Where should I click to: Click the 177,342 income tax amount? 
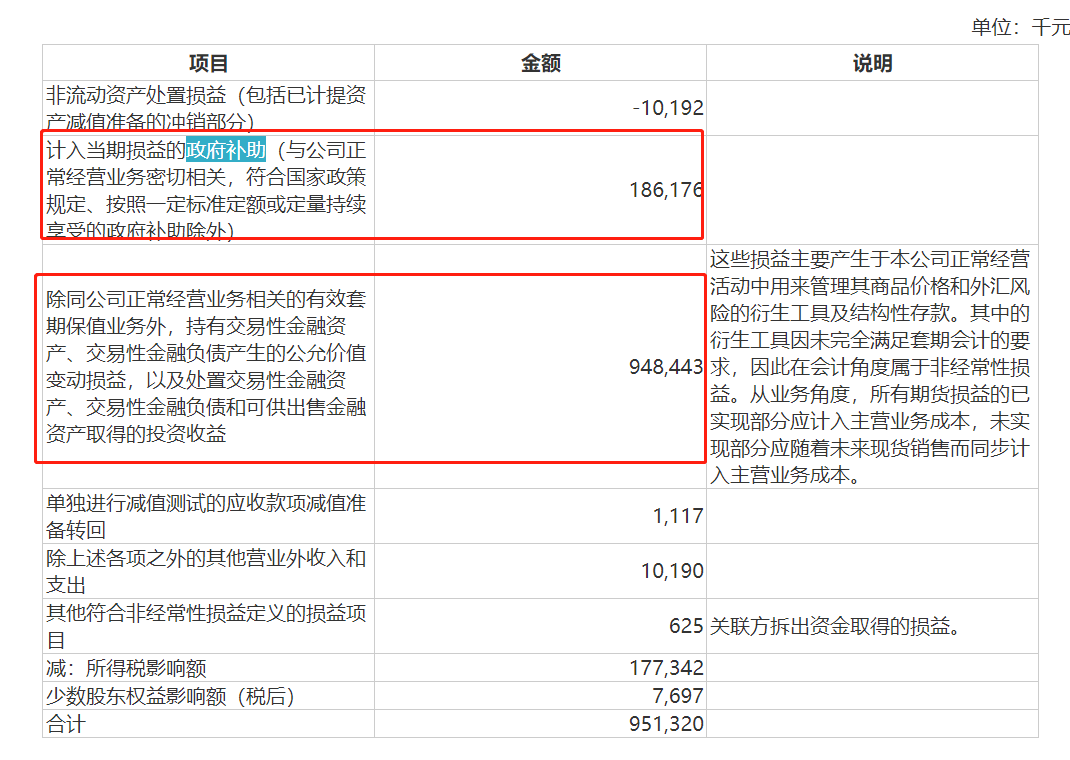coord(668,668)
